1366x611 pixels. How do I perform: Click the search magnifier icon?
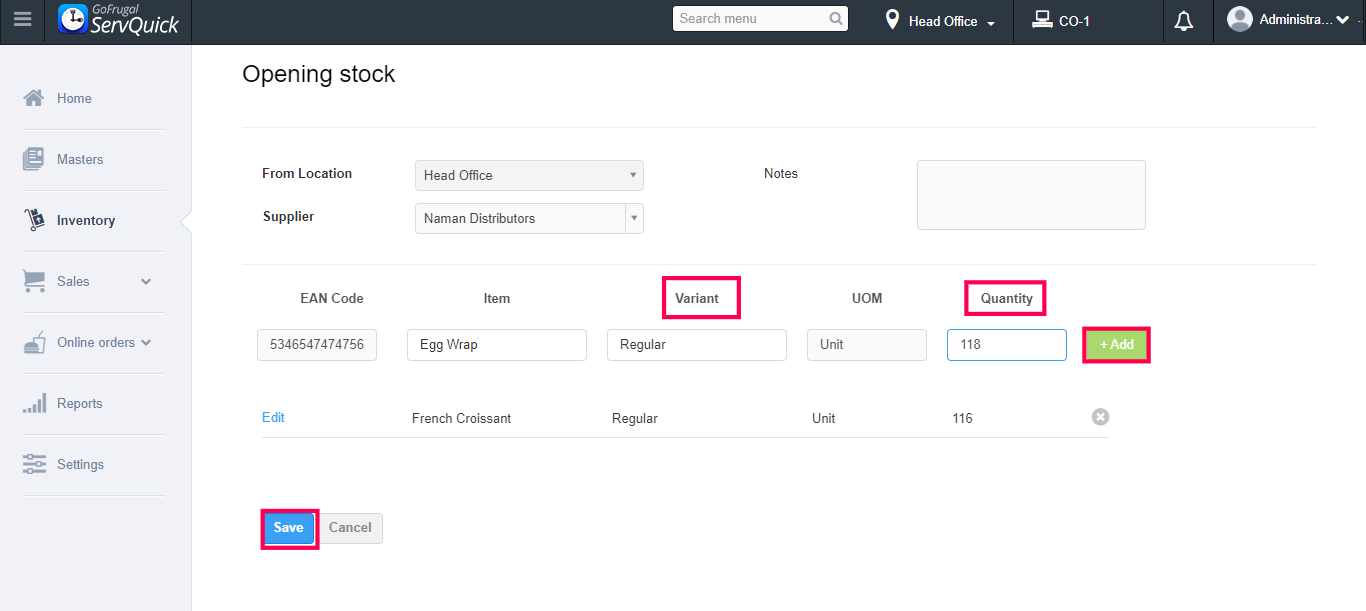pyautogui.click(x=836, y=19)
